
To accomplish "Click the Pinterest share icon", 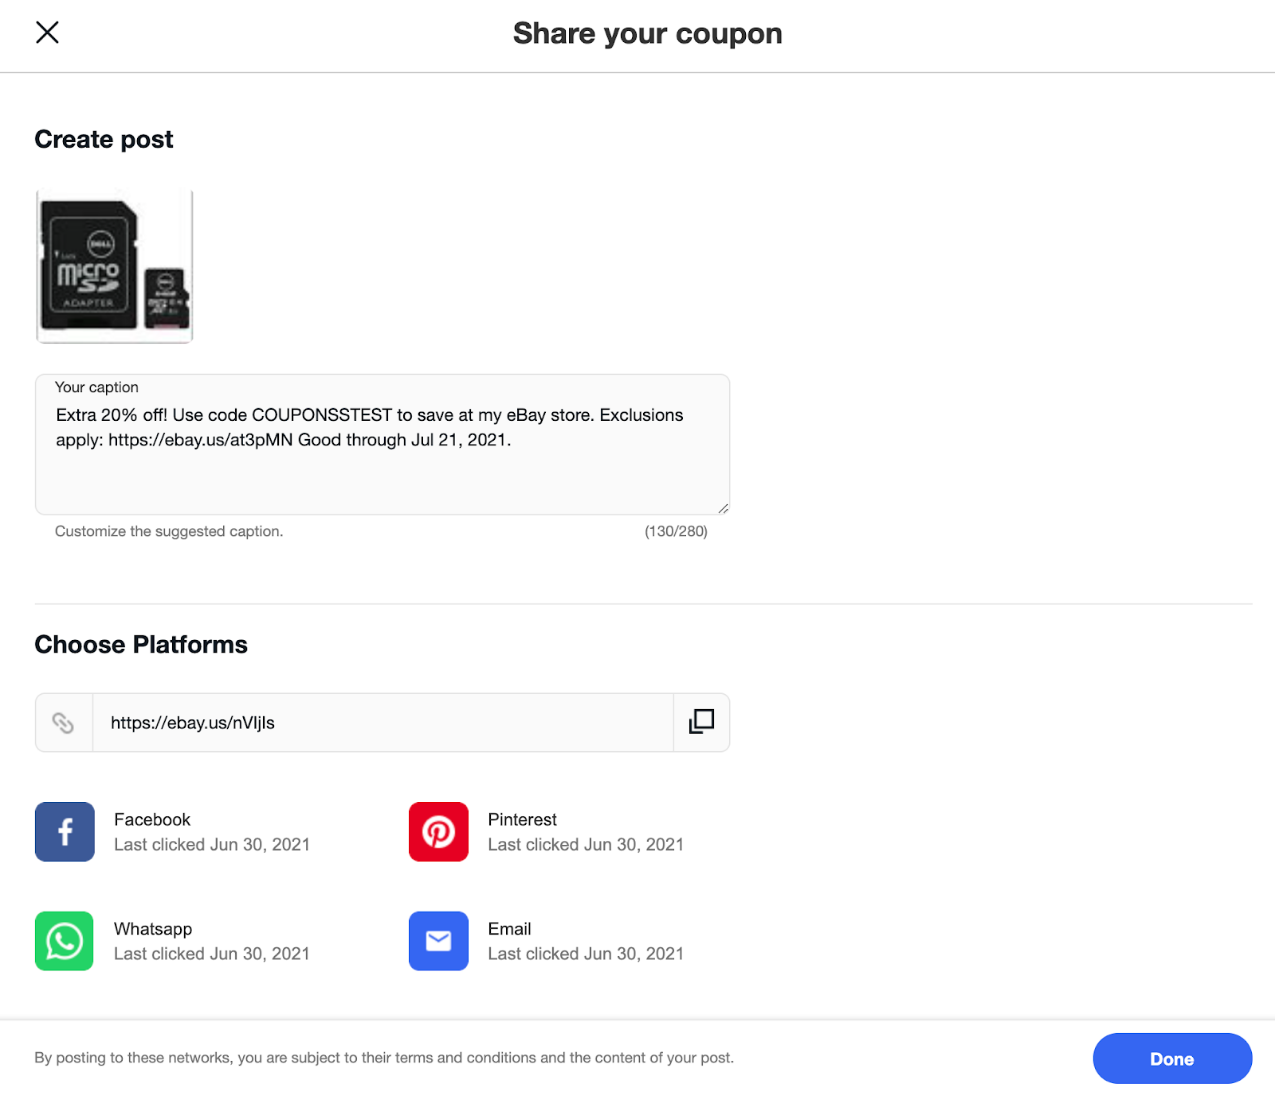I will 439,832.
